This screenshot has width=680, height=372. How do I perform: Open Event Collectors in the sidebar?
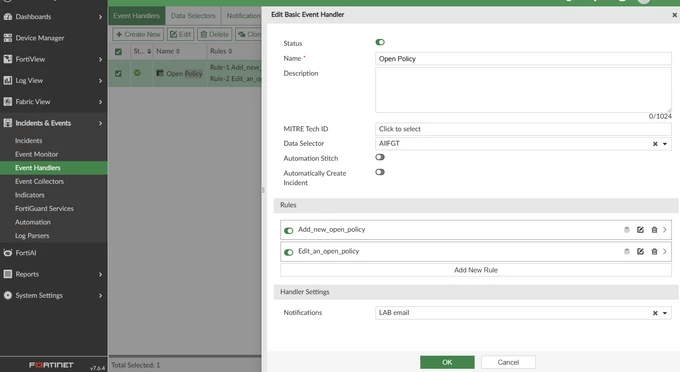click(x=39, y=181)
